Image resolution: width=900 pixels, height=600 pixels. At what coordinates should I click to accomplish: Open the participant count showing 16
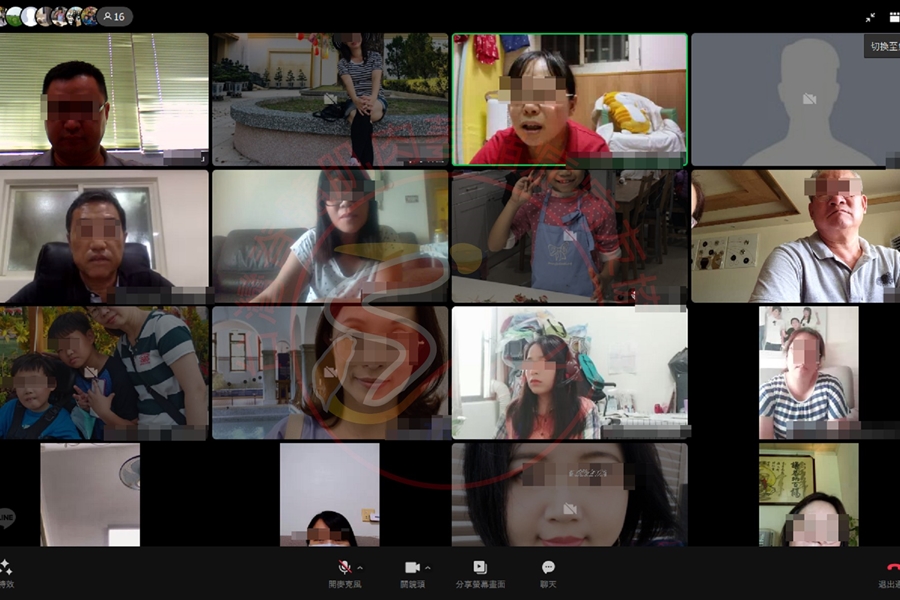pos(115,17)
